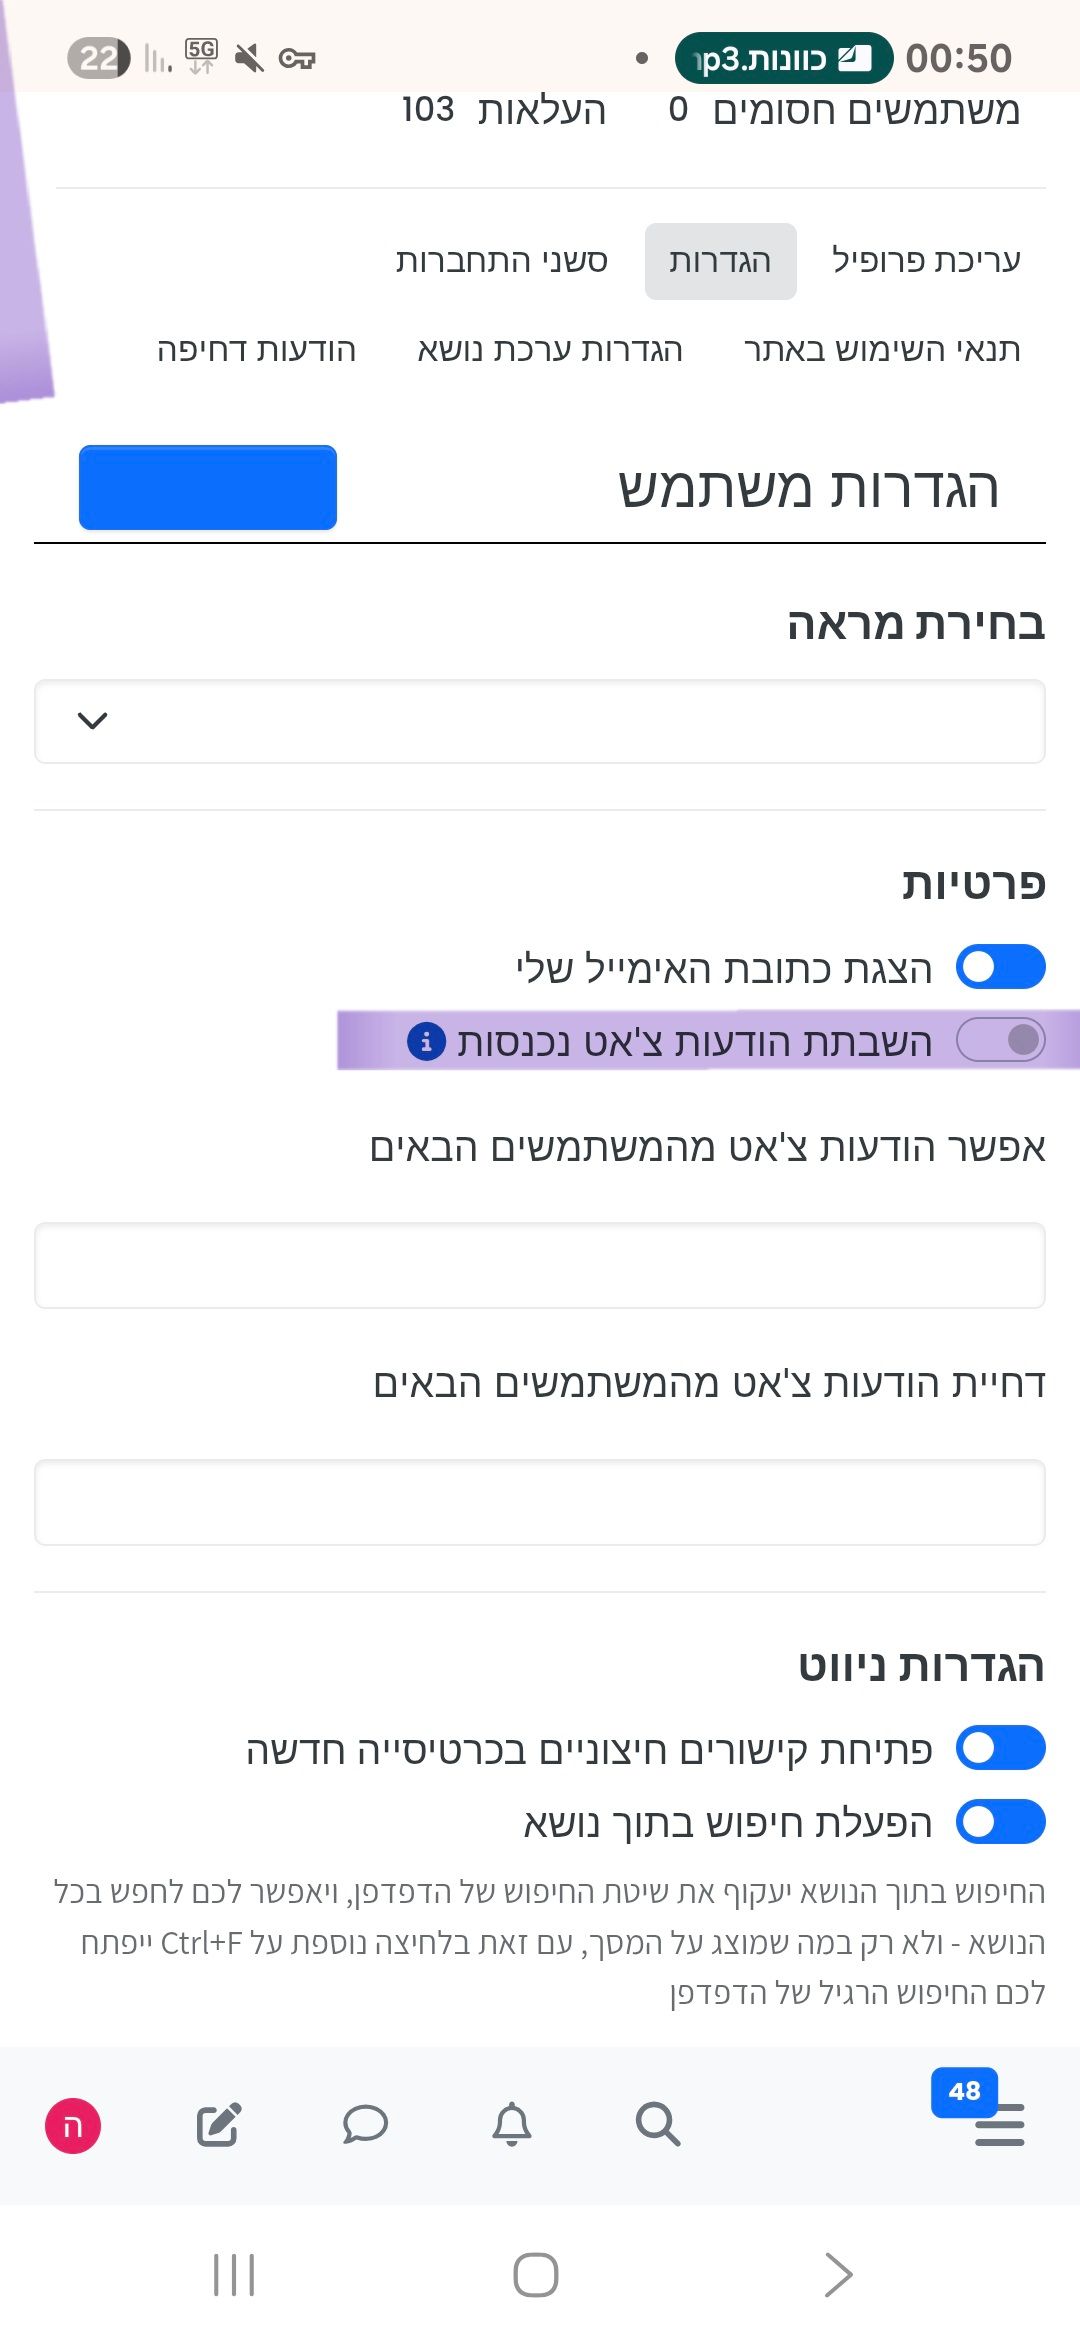
Task: Toggle הצגת כתובת האימייל שלי switch
Action: click(1000, 967)
